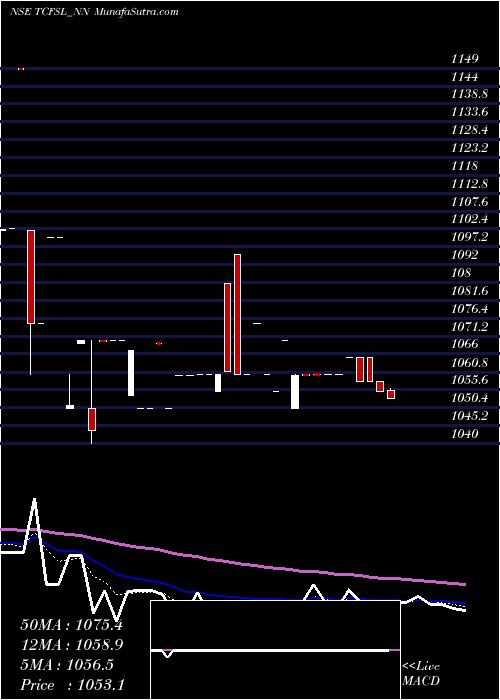Image resolution: width=500 pixels, height=700 pixels.
Task: Click the 1112.8 price axis label
Action: point(469,183)
